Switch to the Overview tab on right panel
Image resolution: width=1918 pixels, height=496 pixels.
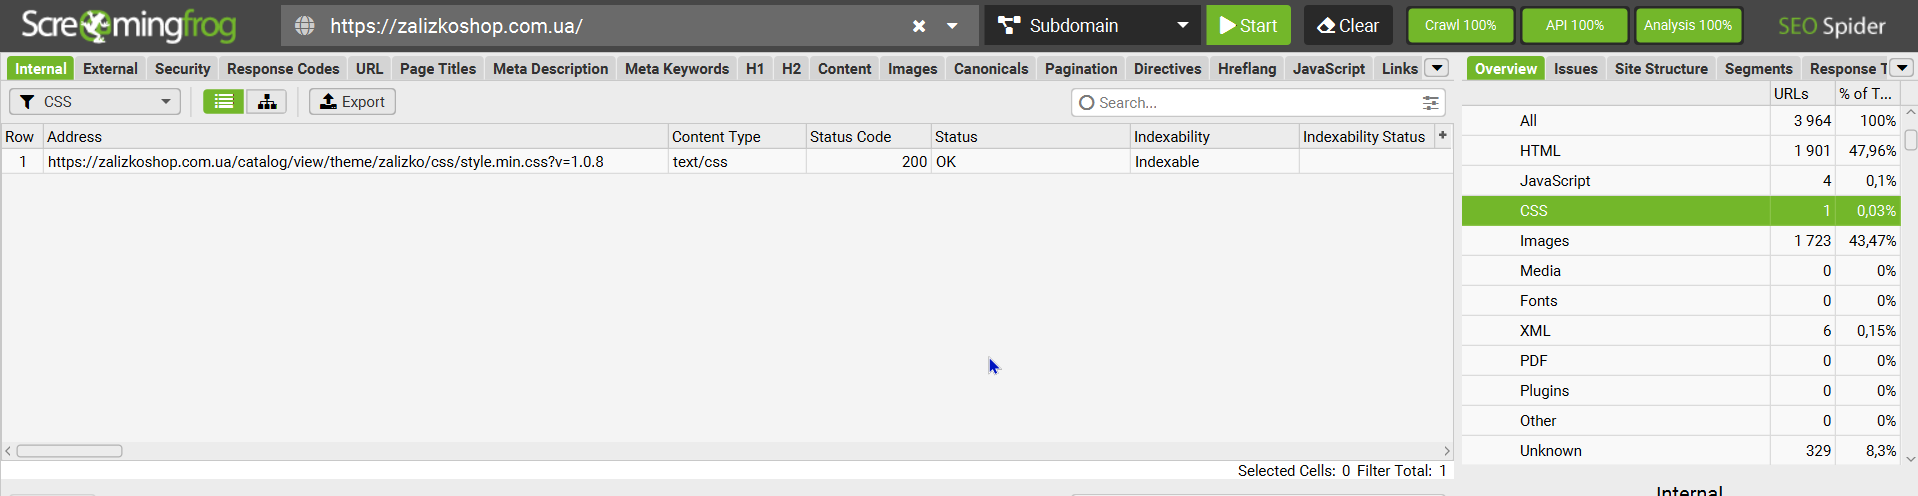tap(1505, 68)
